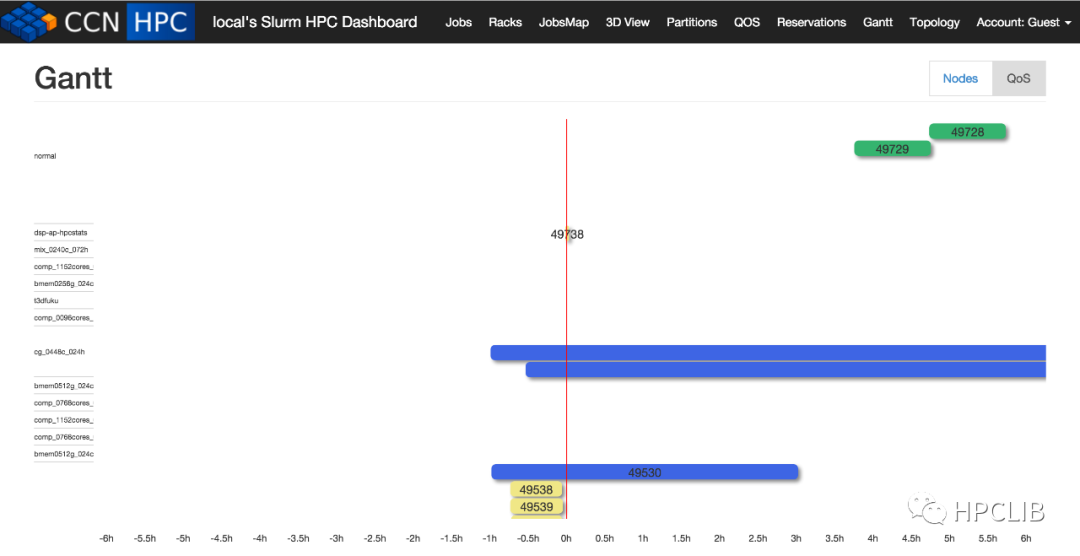Click the 6h axis label
This screenshot has width=1080, height=556.
[x=1026, y=538]
